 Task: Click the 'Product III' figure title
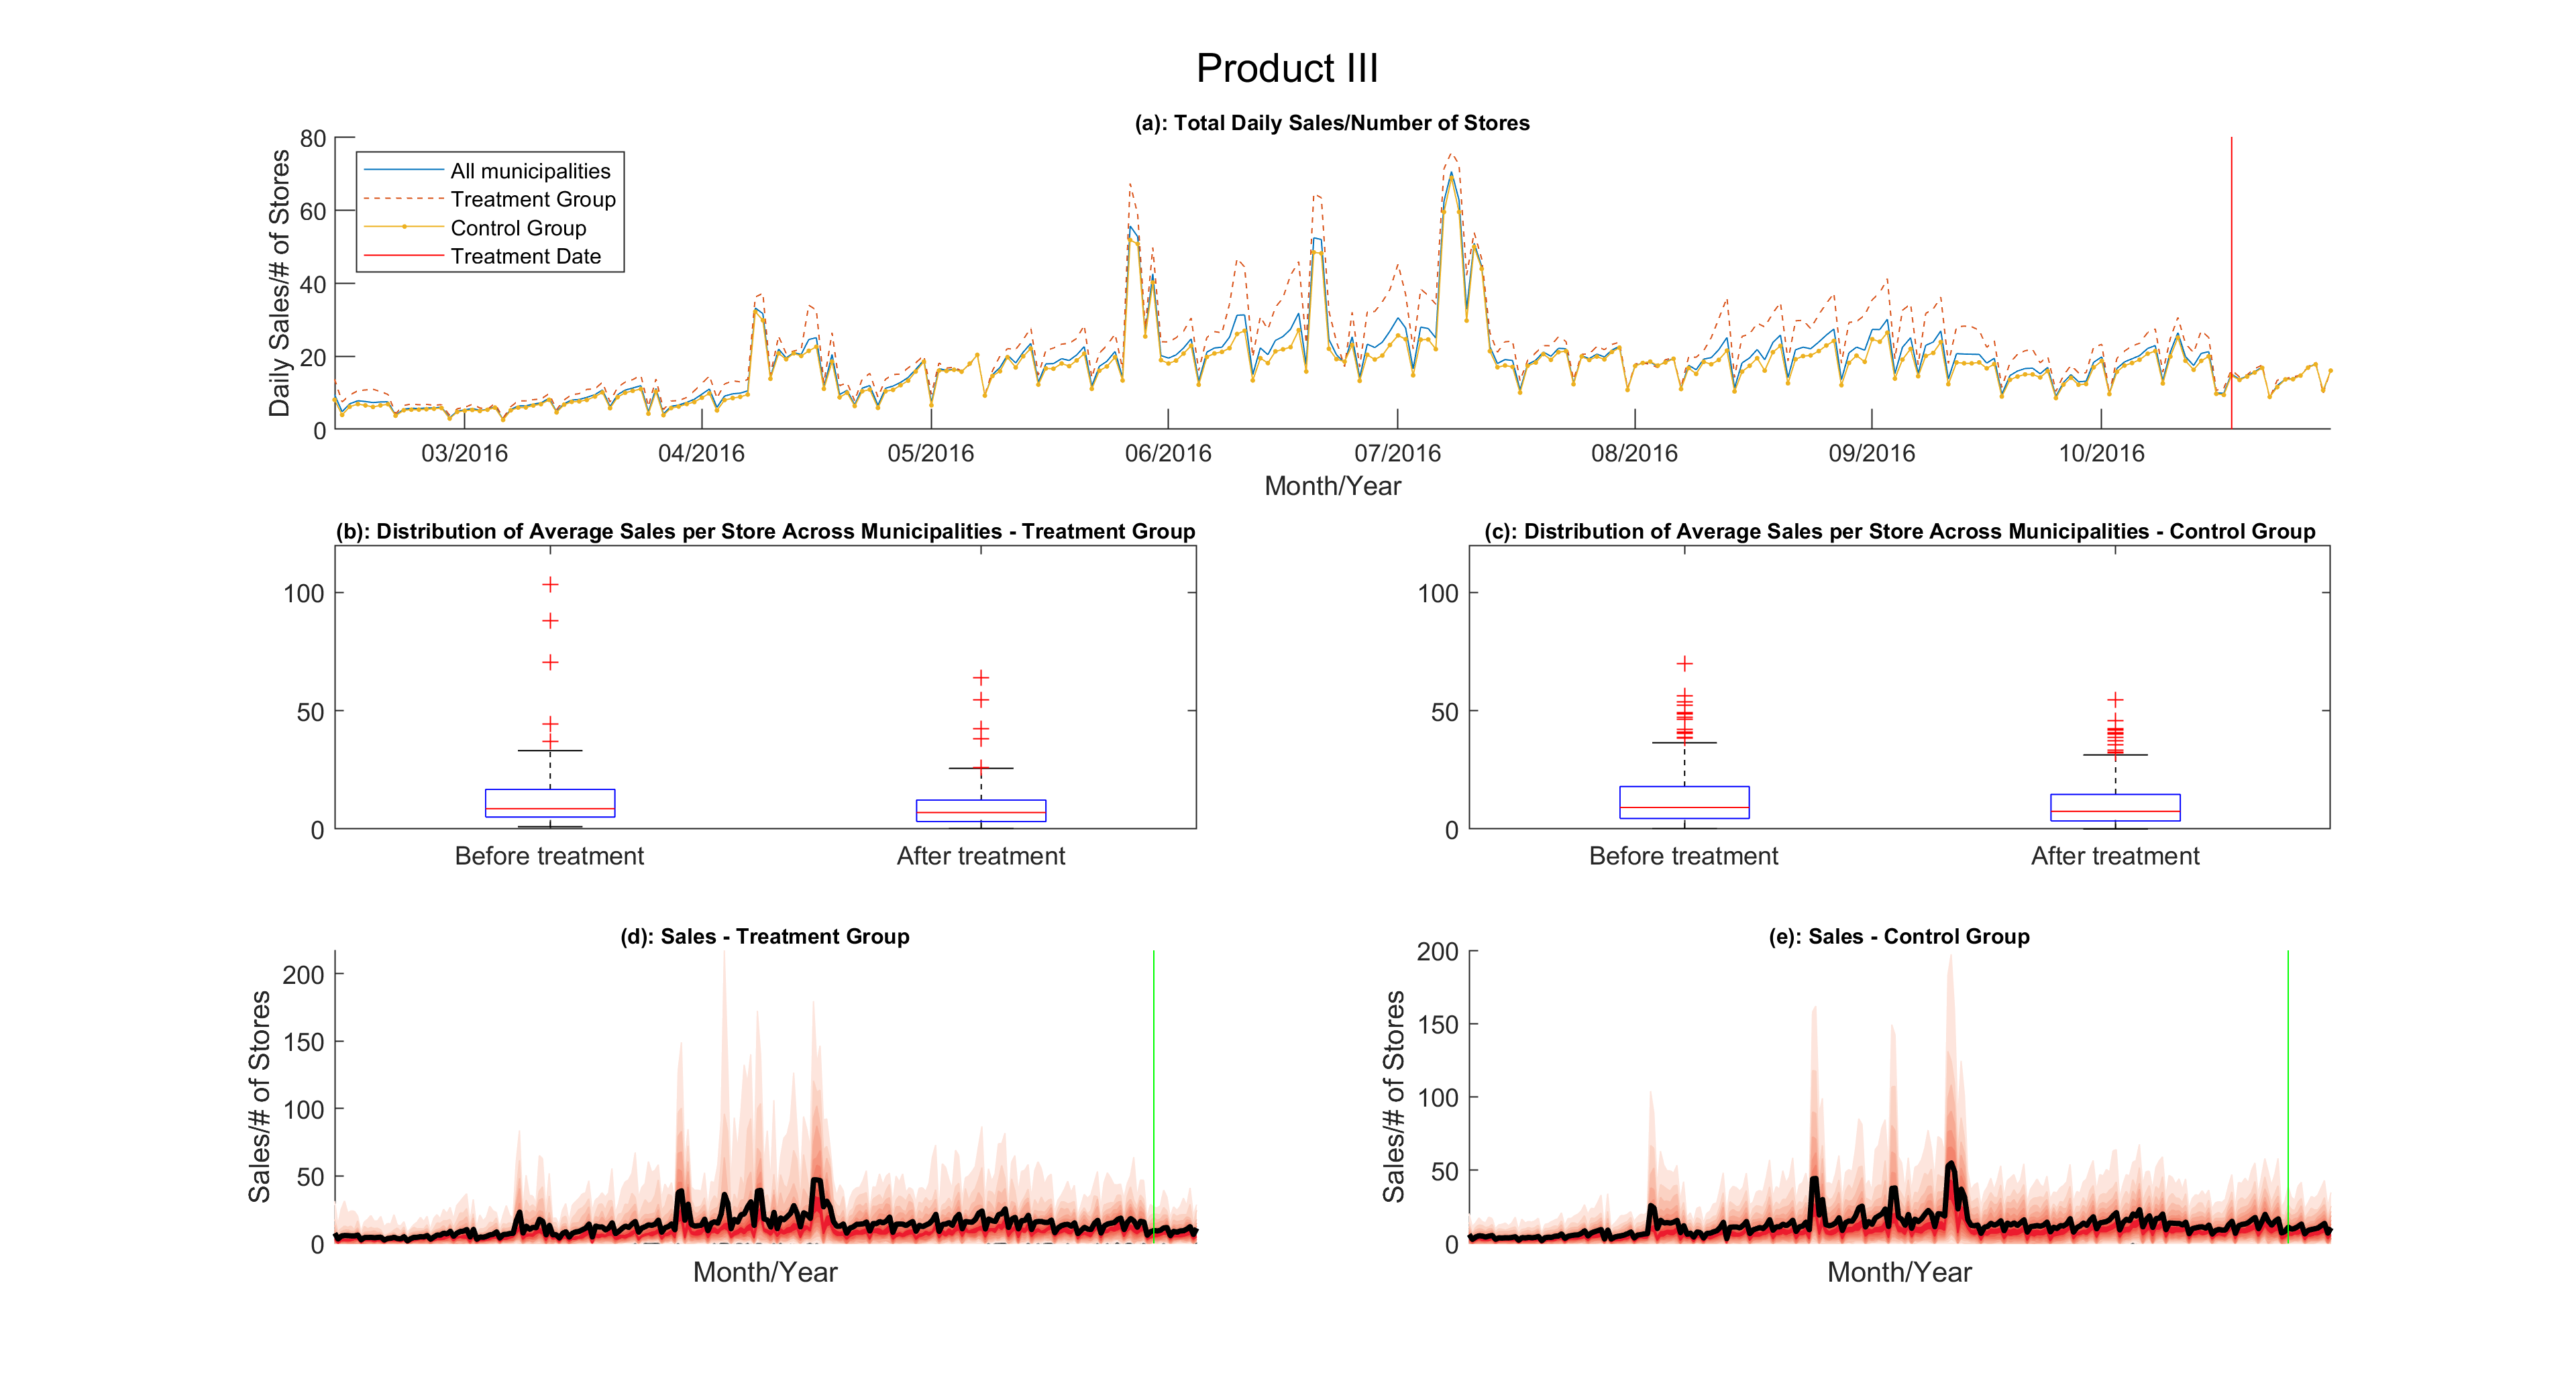coord(1287,68)
